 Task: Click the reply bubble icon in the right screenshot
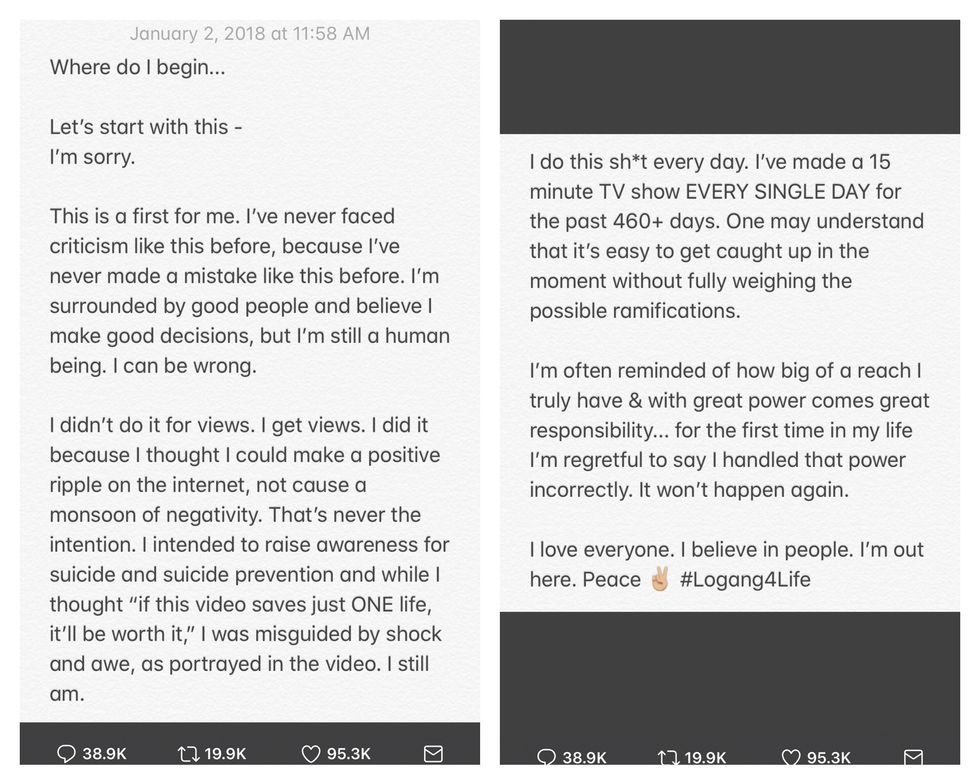[546, 756]
